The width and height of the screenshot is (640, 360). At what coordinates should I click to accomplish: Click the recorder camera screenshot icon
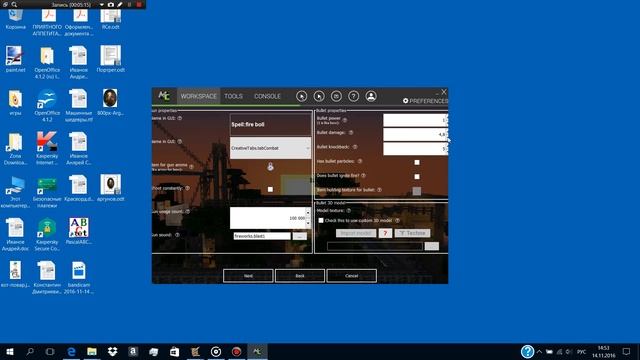coord(111,4)
